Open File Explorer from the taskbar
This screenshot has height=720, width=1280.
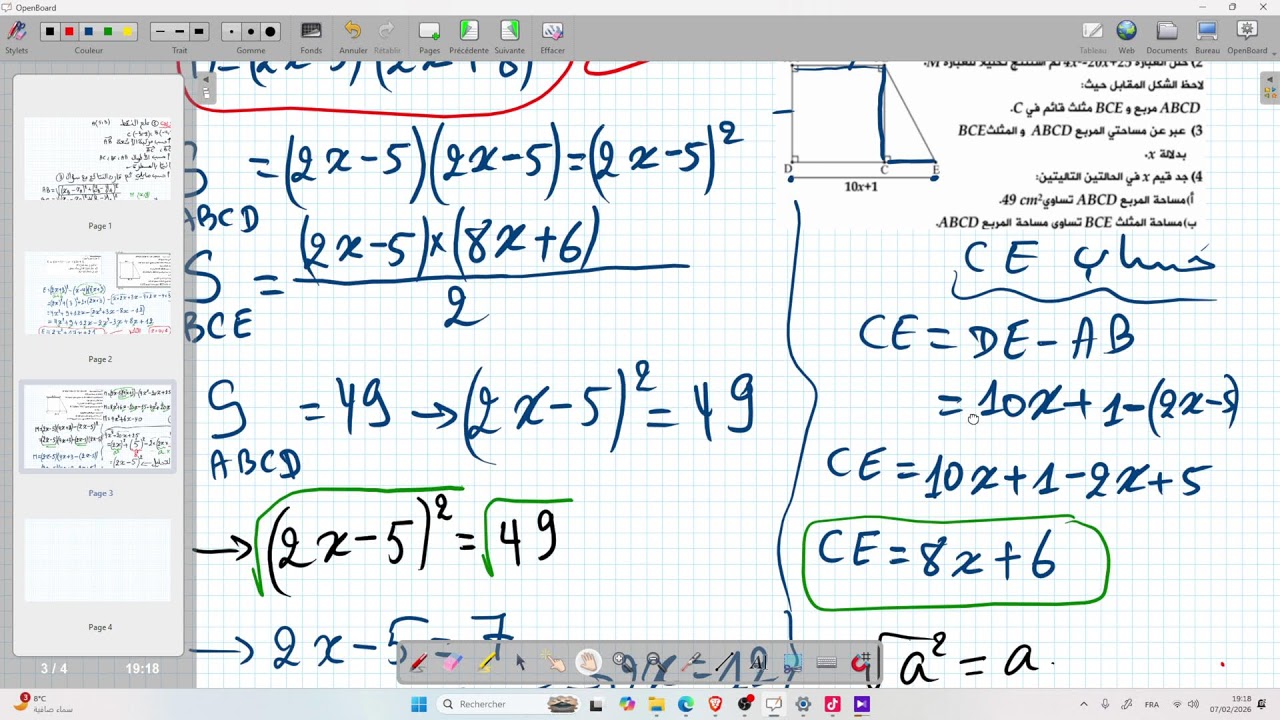click(x=656, y=704)
